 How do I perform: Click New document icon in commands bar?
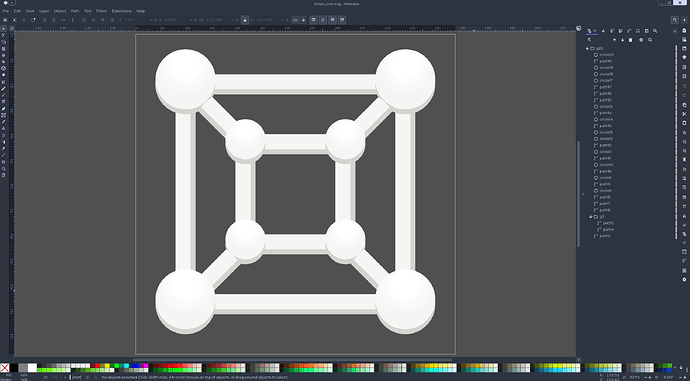point(684,30)
